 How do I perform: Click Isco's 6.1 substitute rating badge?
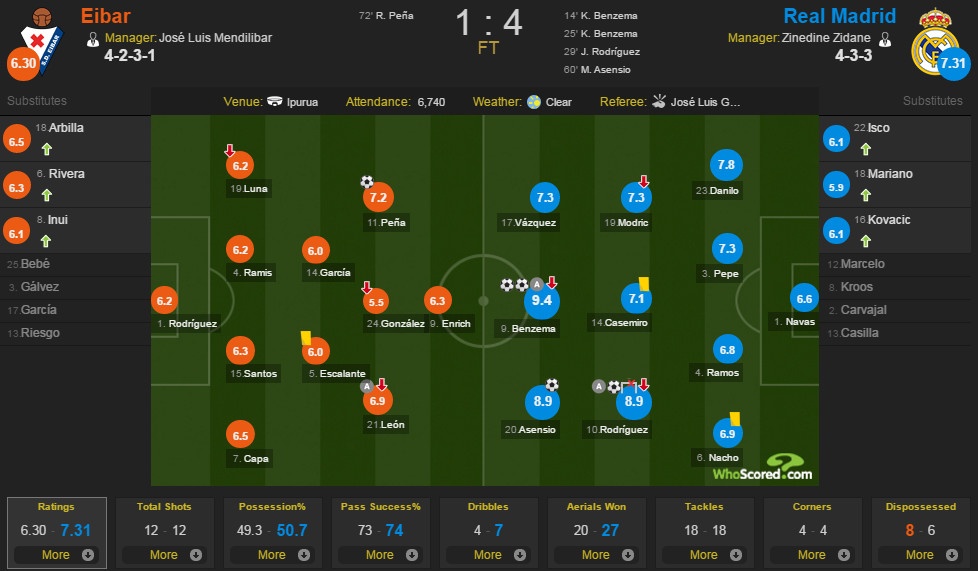pyautogui.click(x=838, y=143)
